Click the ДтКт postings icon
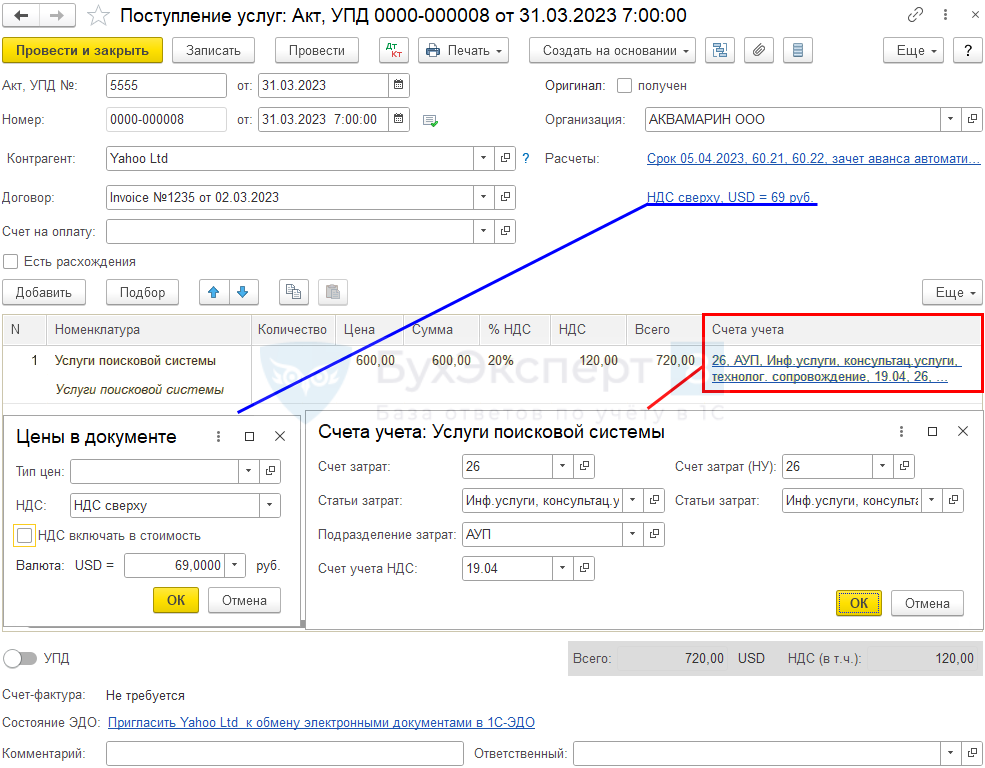This screenshot has width=985, height=768. tap(394, 50)
